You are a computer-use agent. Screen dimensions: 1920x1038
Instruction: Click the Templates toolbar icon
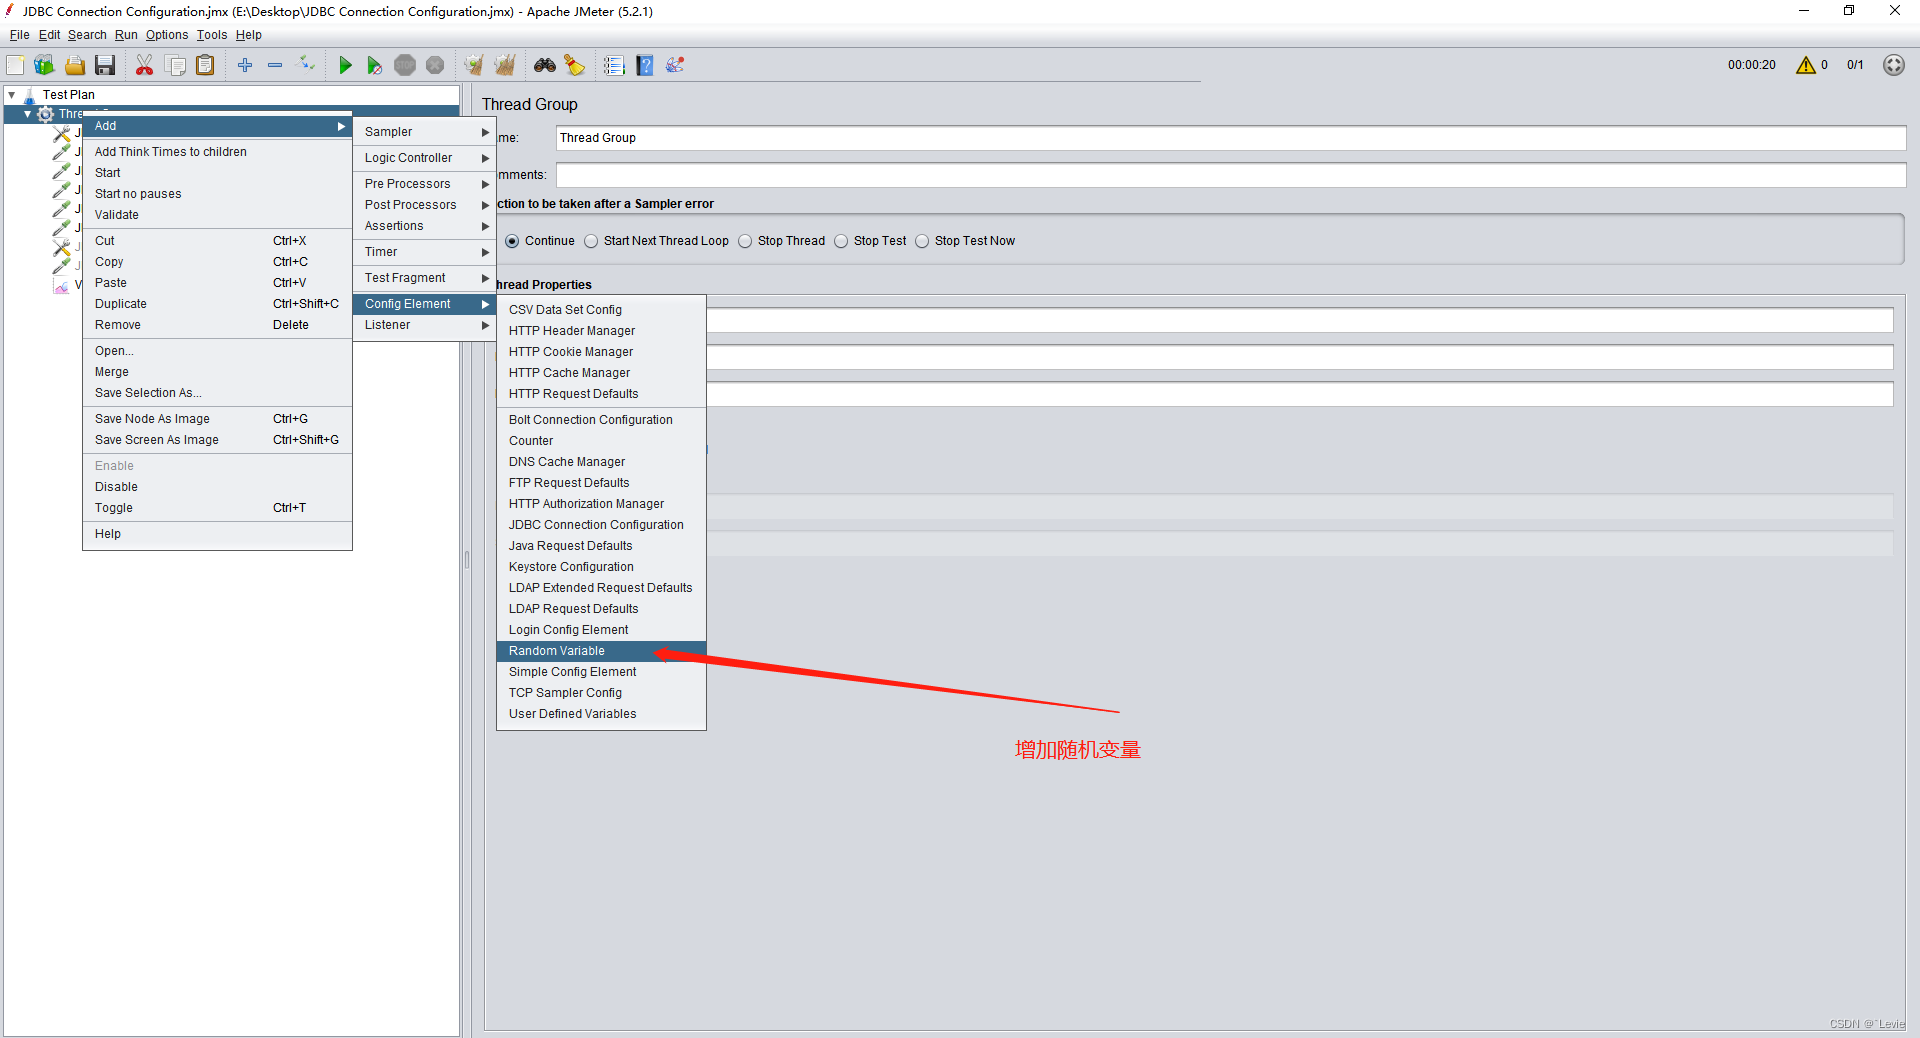point(44,65)
